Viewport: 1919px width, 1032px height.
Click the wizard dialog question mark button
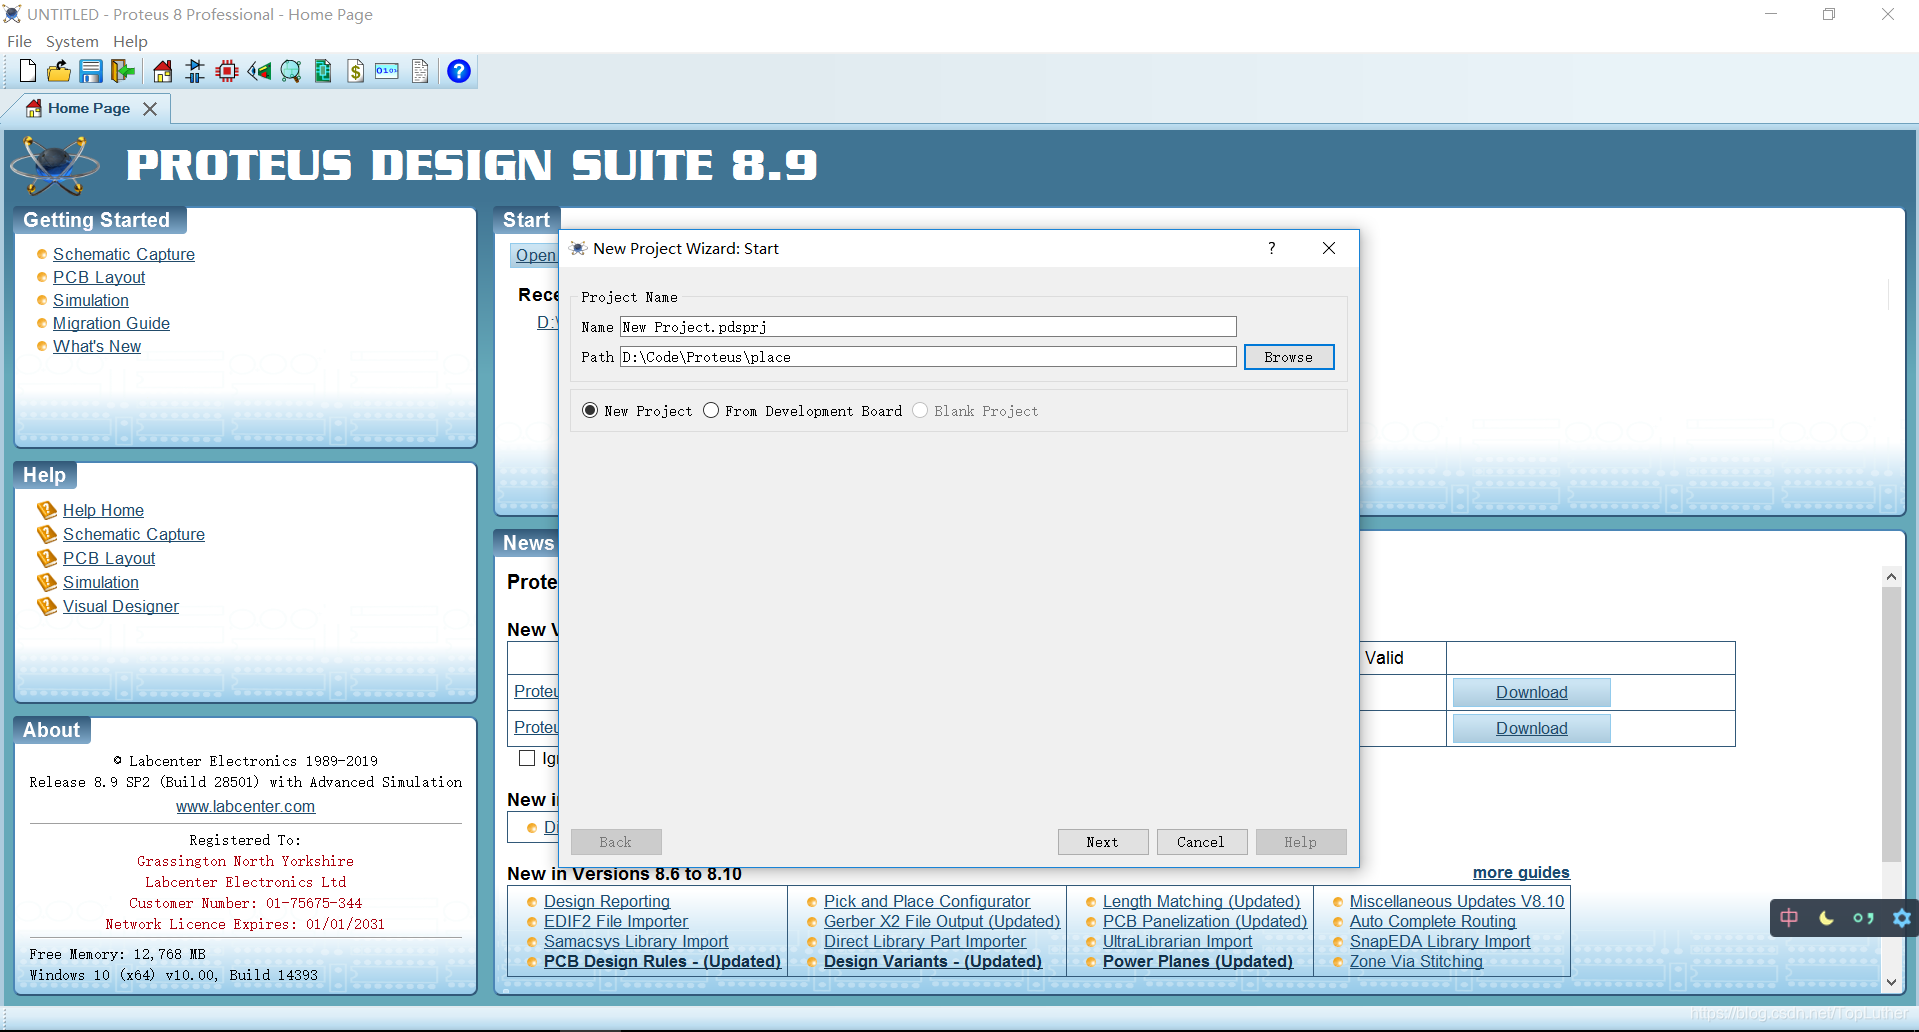coord(1272,248)
